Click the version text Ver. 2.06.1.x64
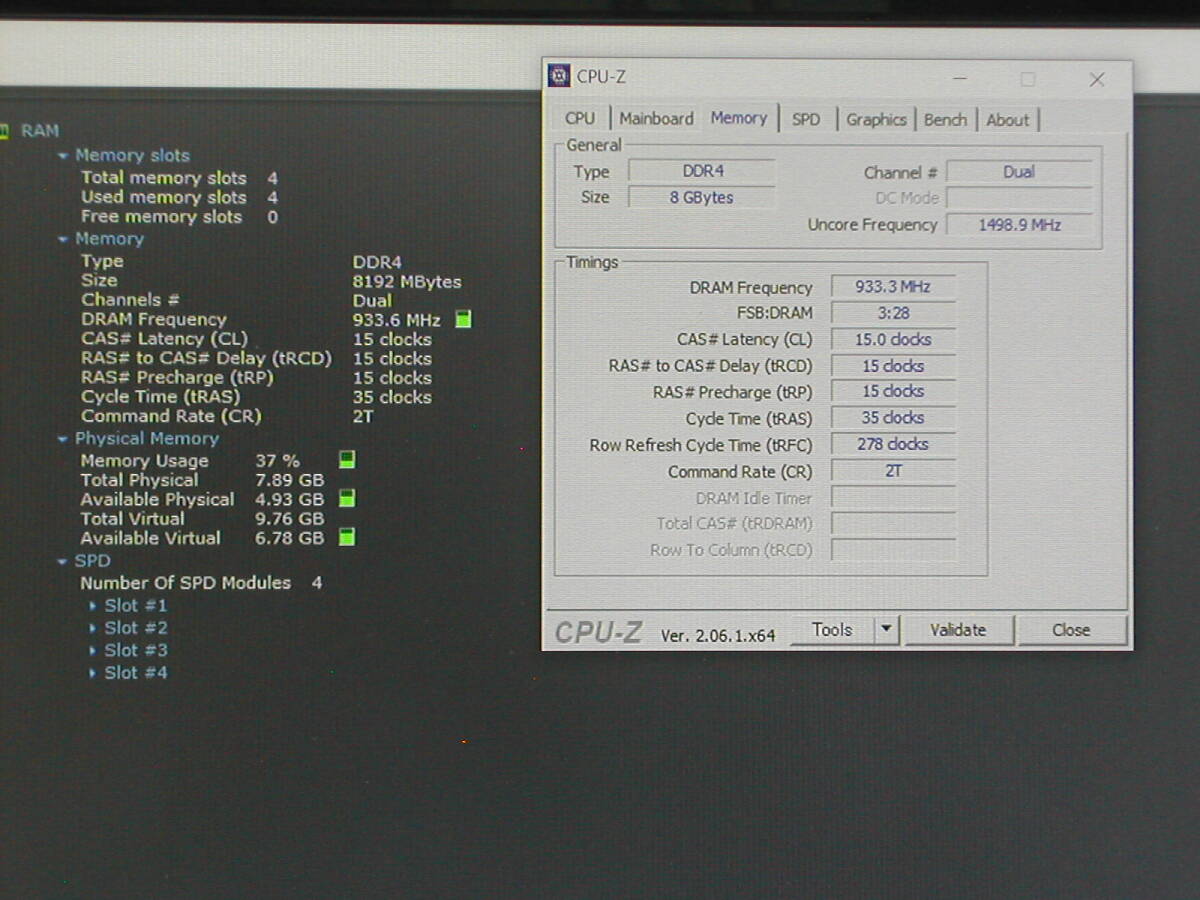The height and width of the screenshot is (900, 1200). pyautogui.click(x=718, y=635)
